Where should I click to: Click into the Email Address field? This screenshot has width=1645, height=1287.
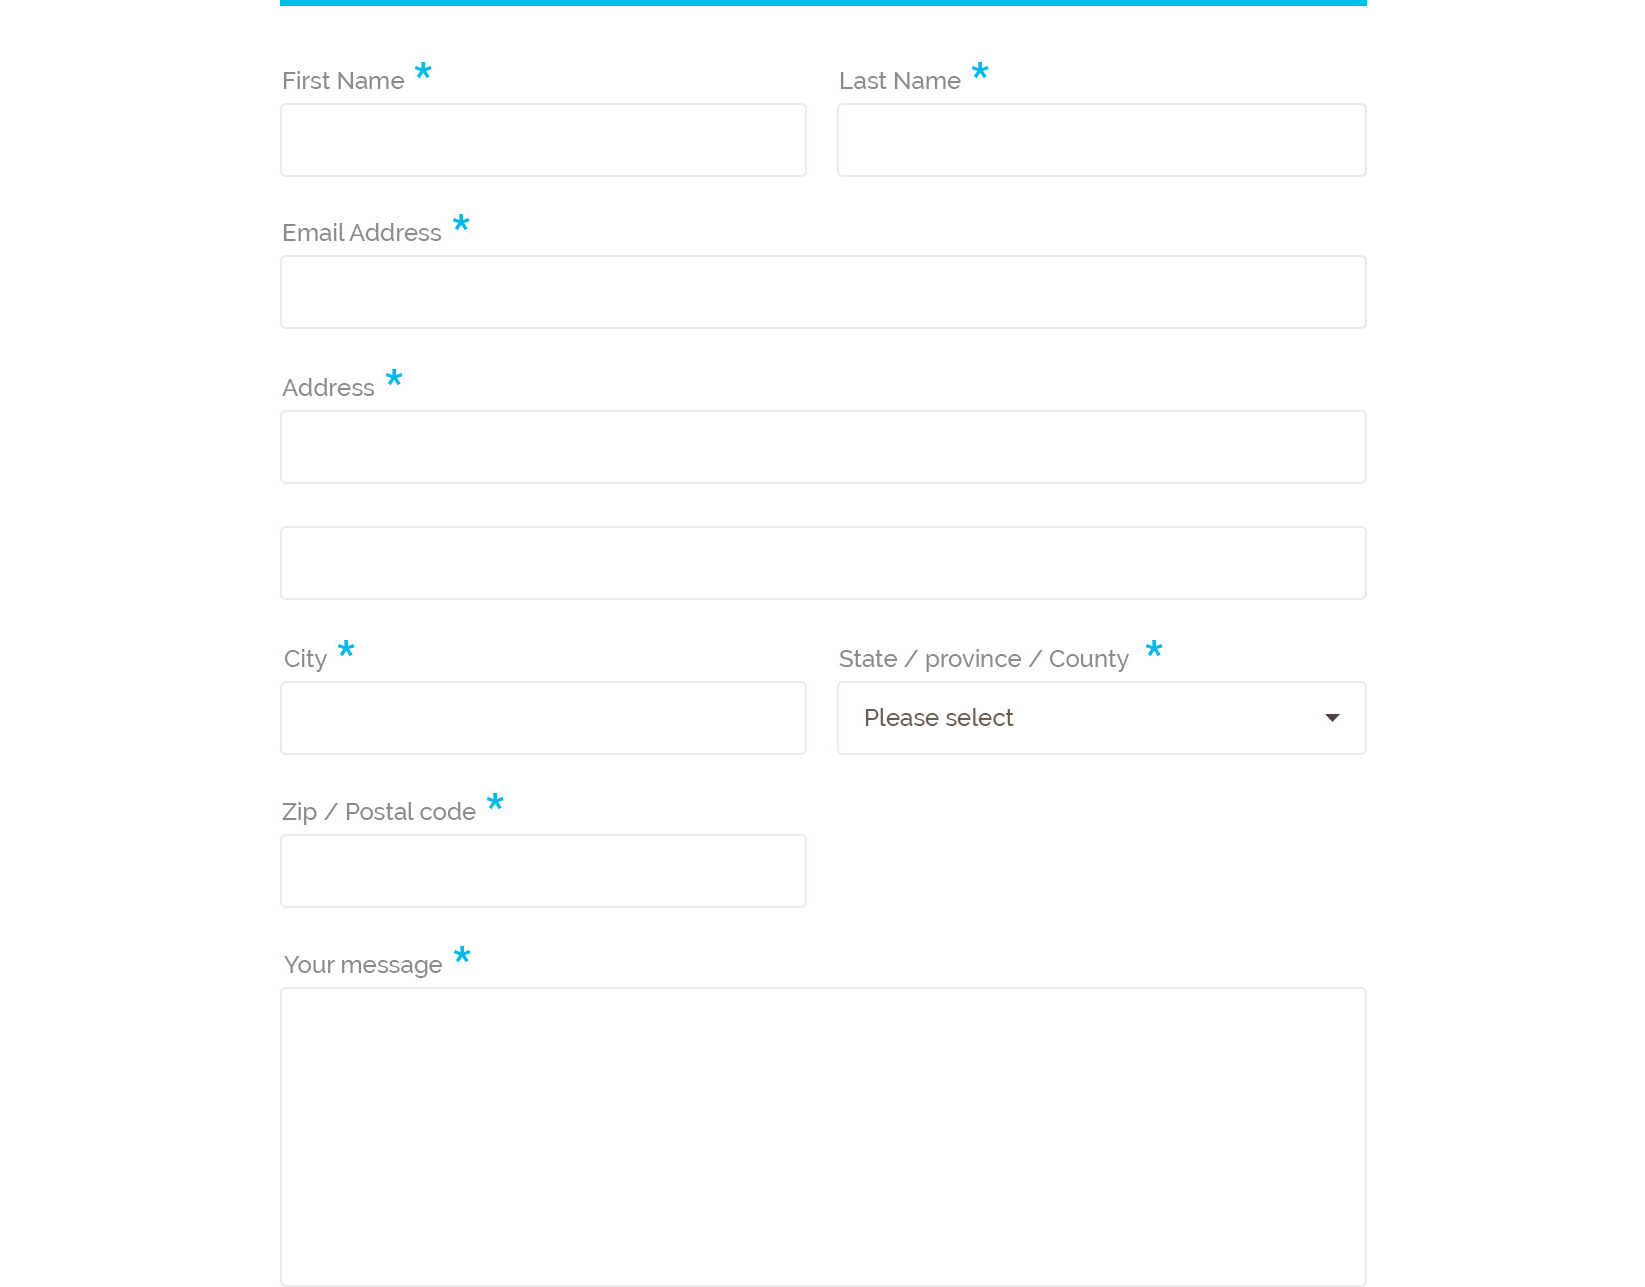pyautogui.click(x=823, y=292)
